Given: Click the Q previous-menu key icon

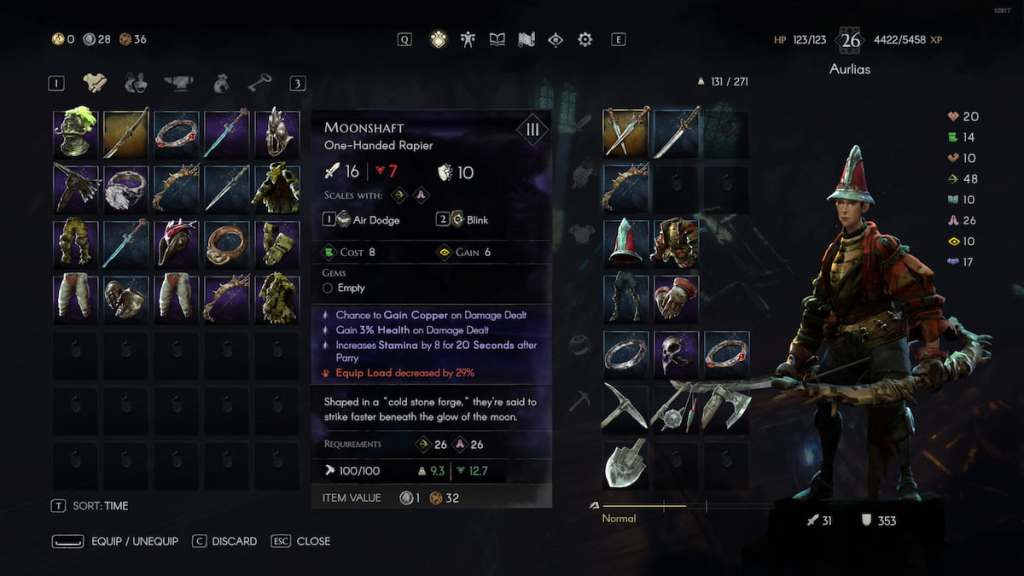Looking at the screenshot, I should [405, 40].
